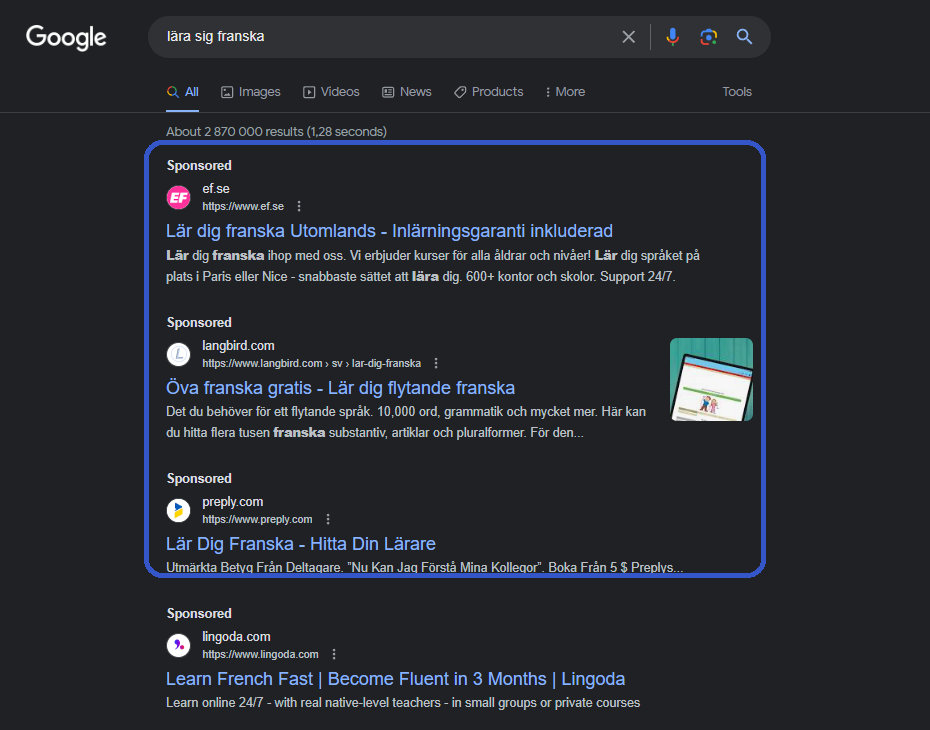Open 'Öva franska gratis' Langbird link

340,388
